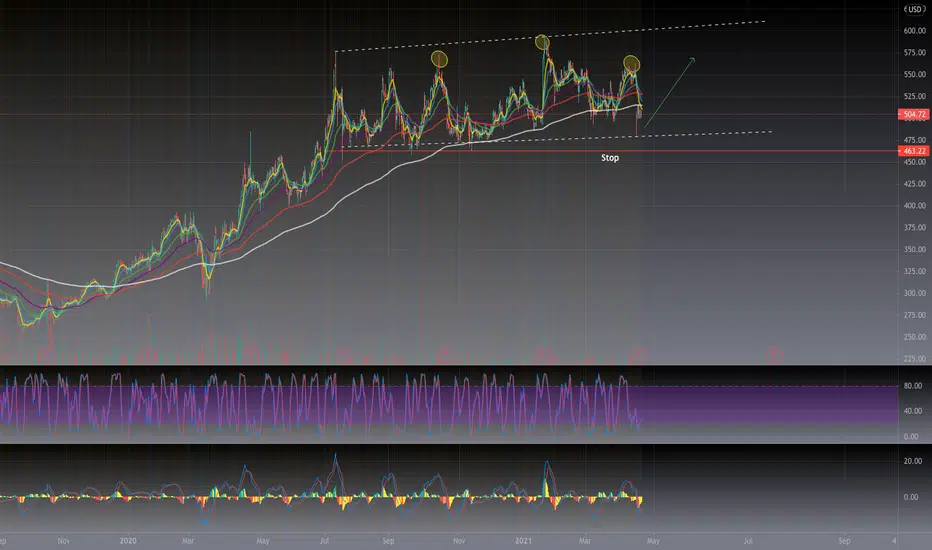
Task: Click the first Mar label after 2020
Action: click(x=188, y=541)
